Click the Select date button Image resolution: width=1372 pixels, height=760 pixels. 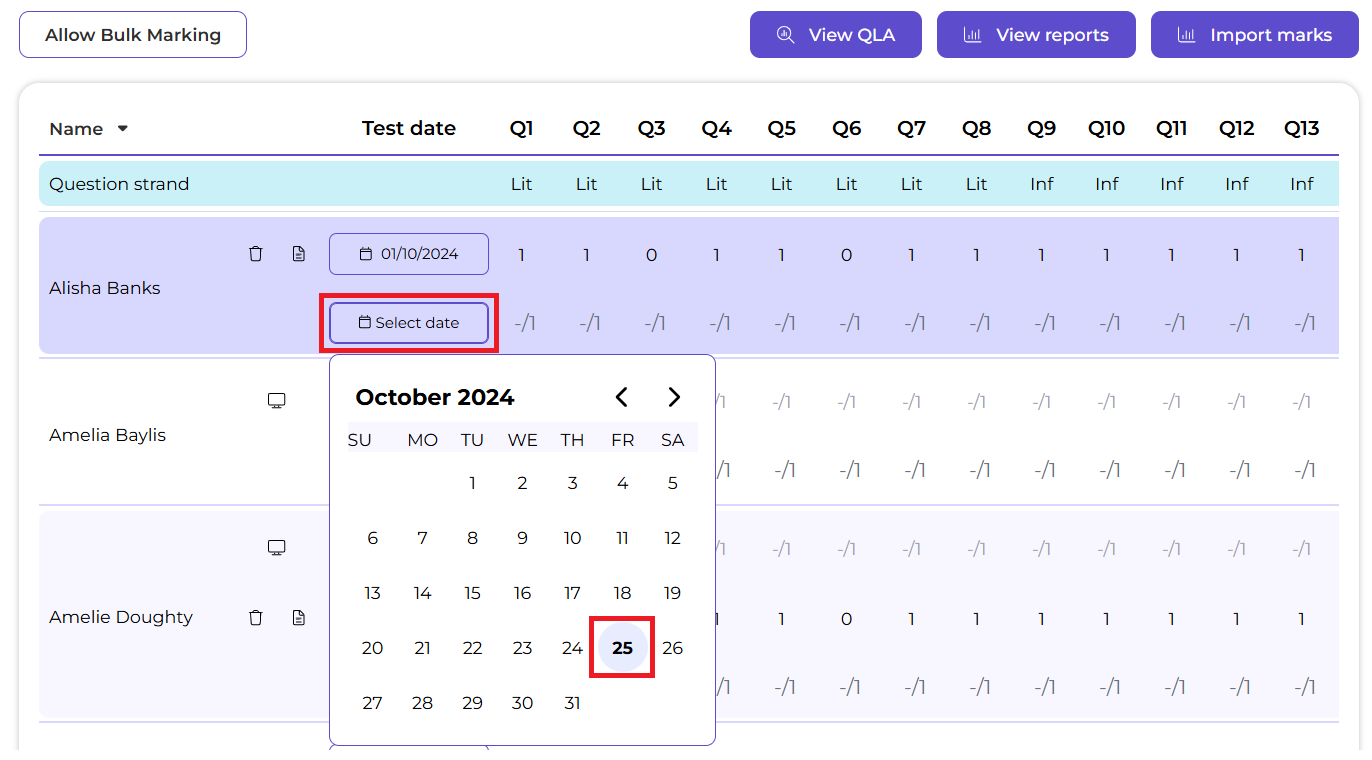pyautogui.click(x=408, y=322)
